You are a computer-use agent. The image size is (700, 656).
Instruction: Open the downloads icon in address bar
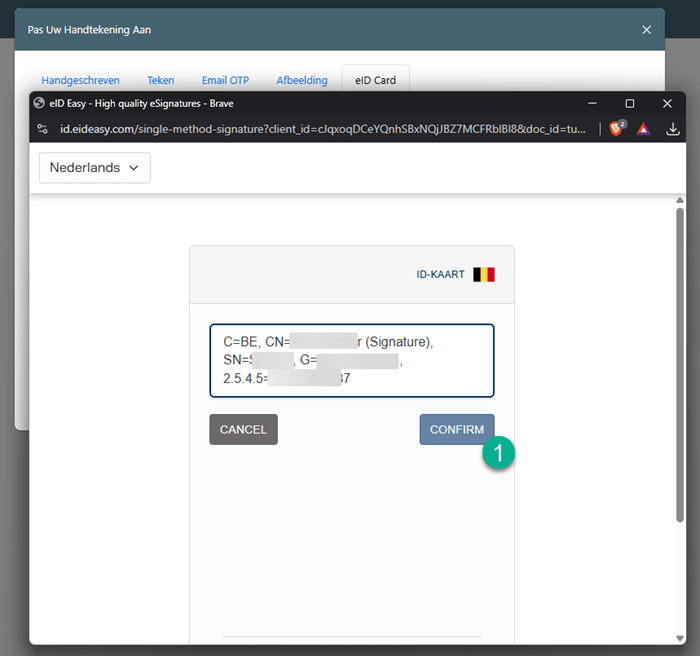point(673,129)
